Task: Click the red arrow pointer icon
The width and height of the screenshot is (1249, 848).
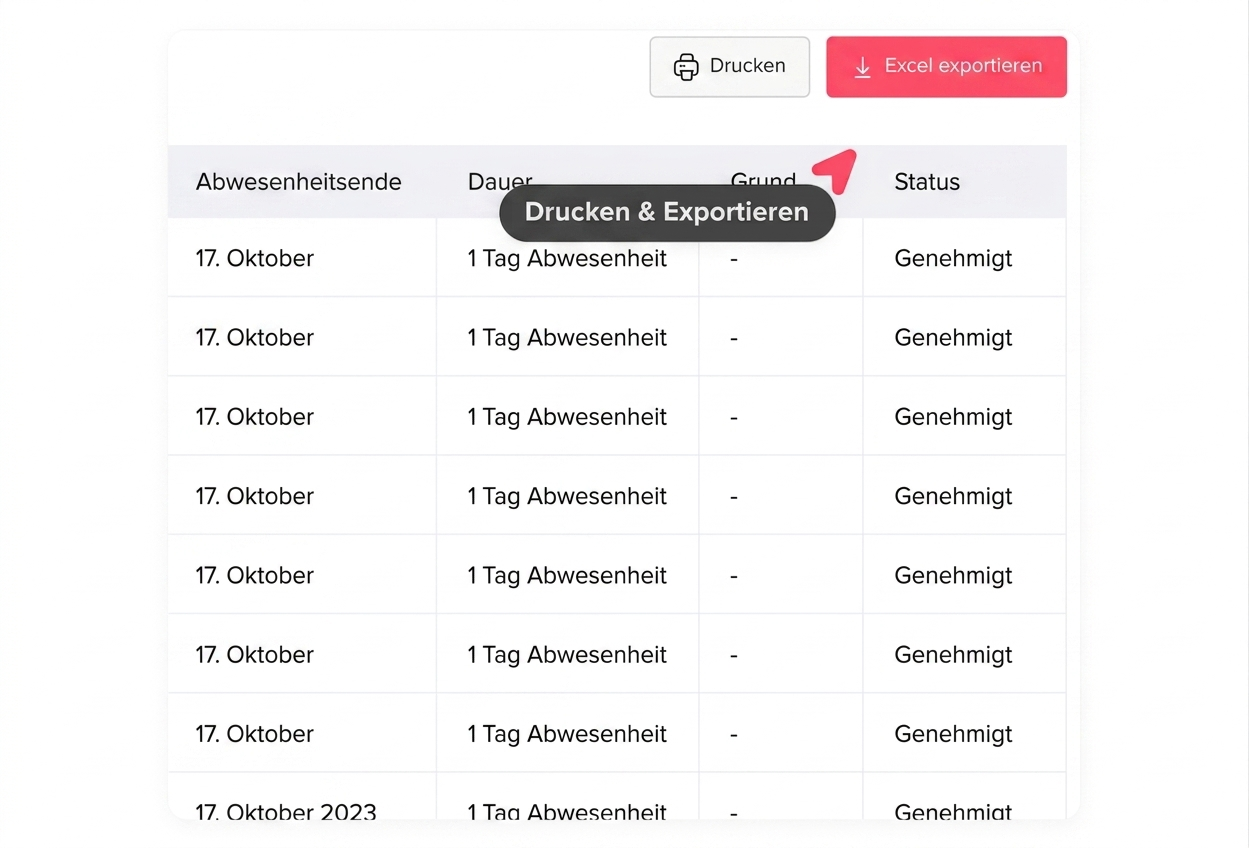Action: [836, 169]
